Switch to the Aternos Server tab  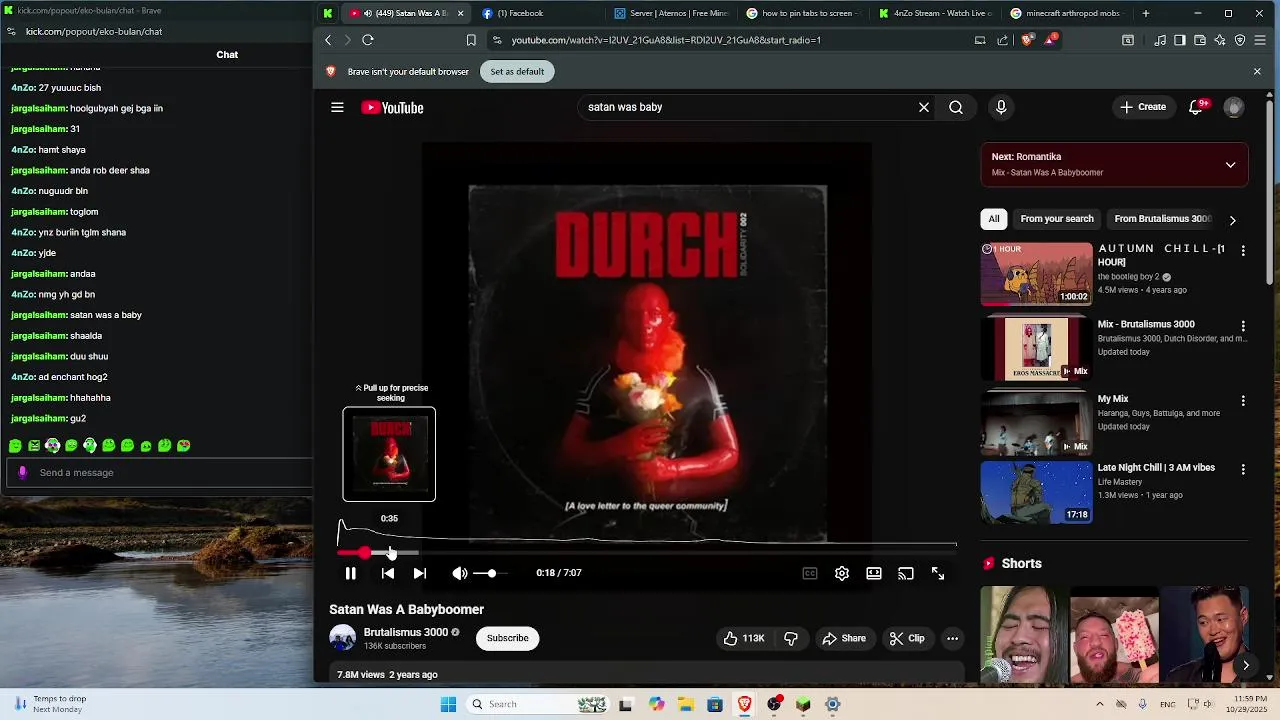(670, 14)
